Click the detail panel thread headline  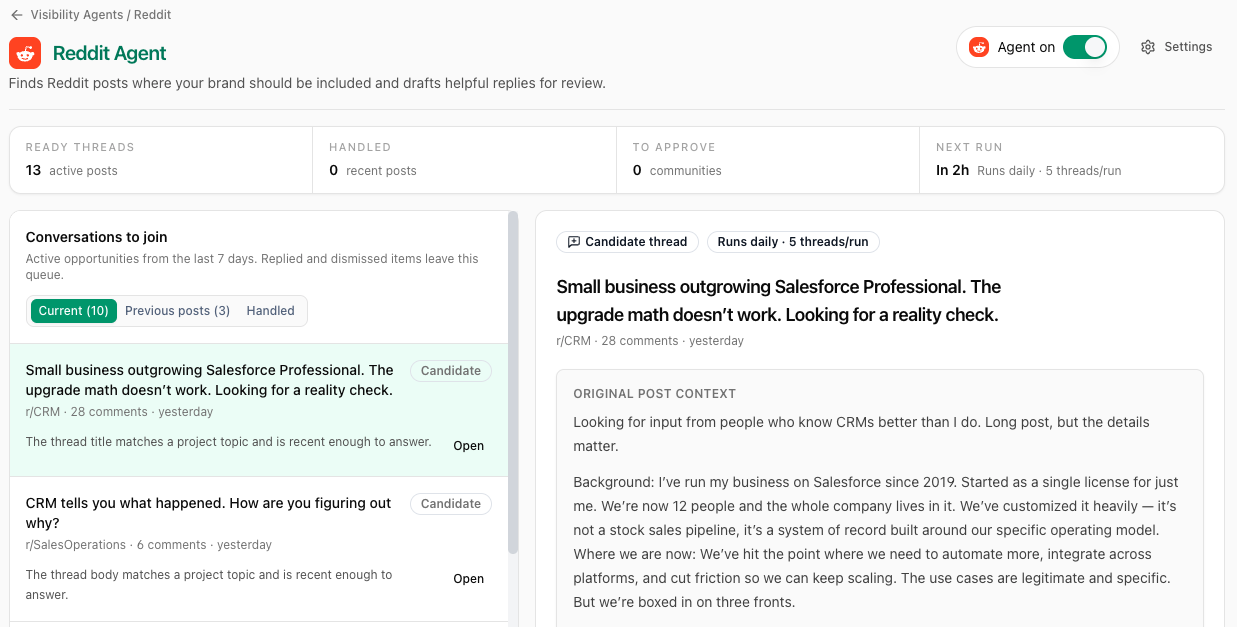[778, 301]
